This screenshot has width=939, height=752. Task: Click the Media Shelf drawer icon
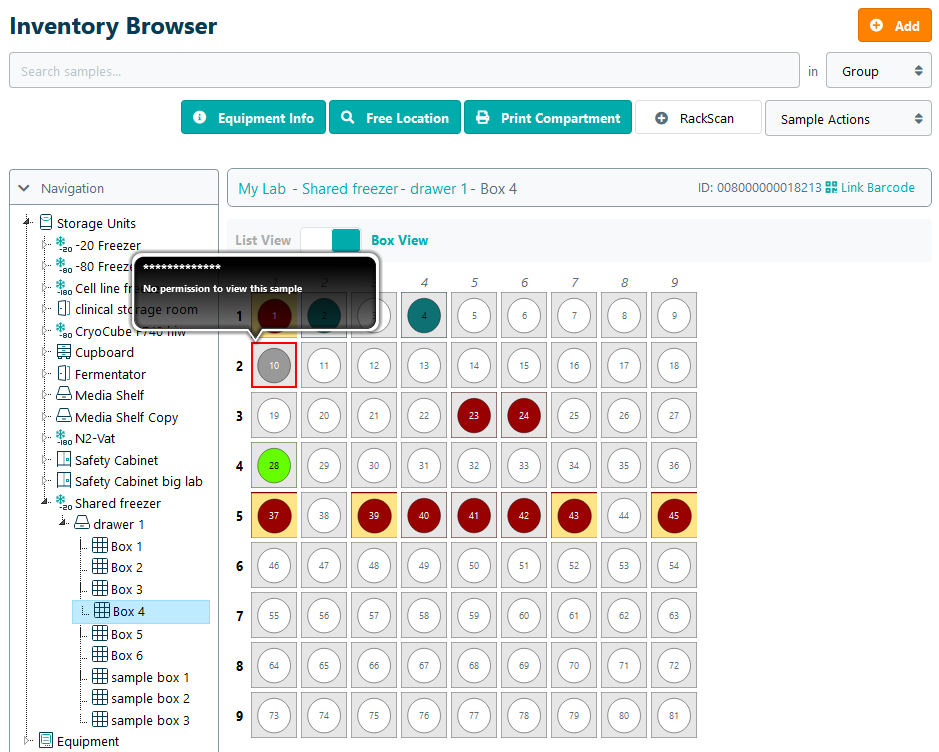pyautogui.click(x=64, y=395)
